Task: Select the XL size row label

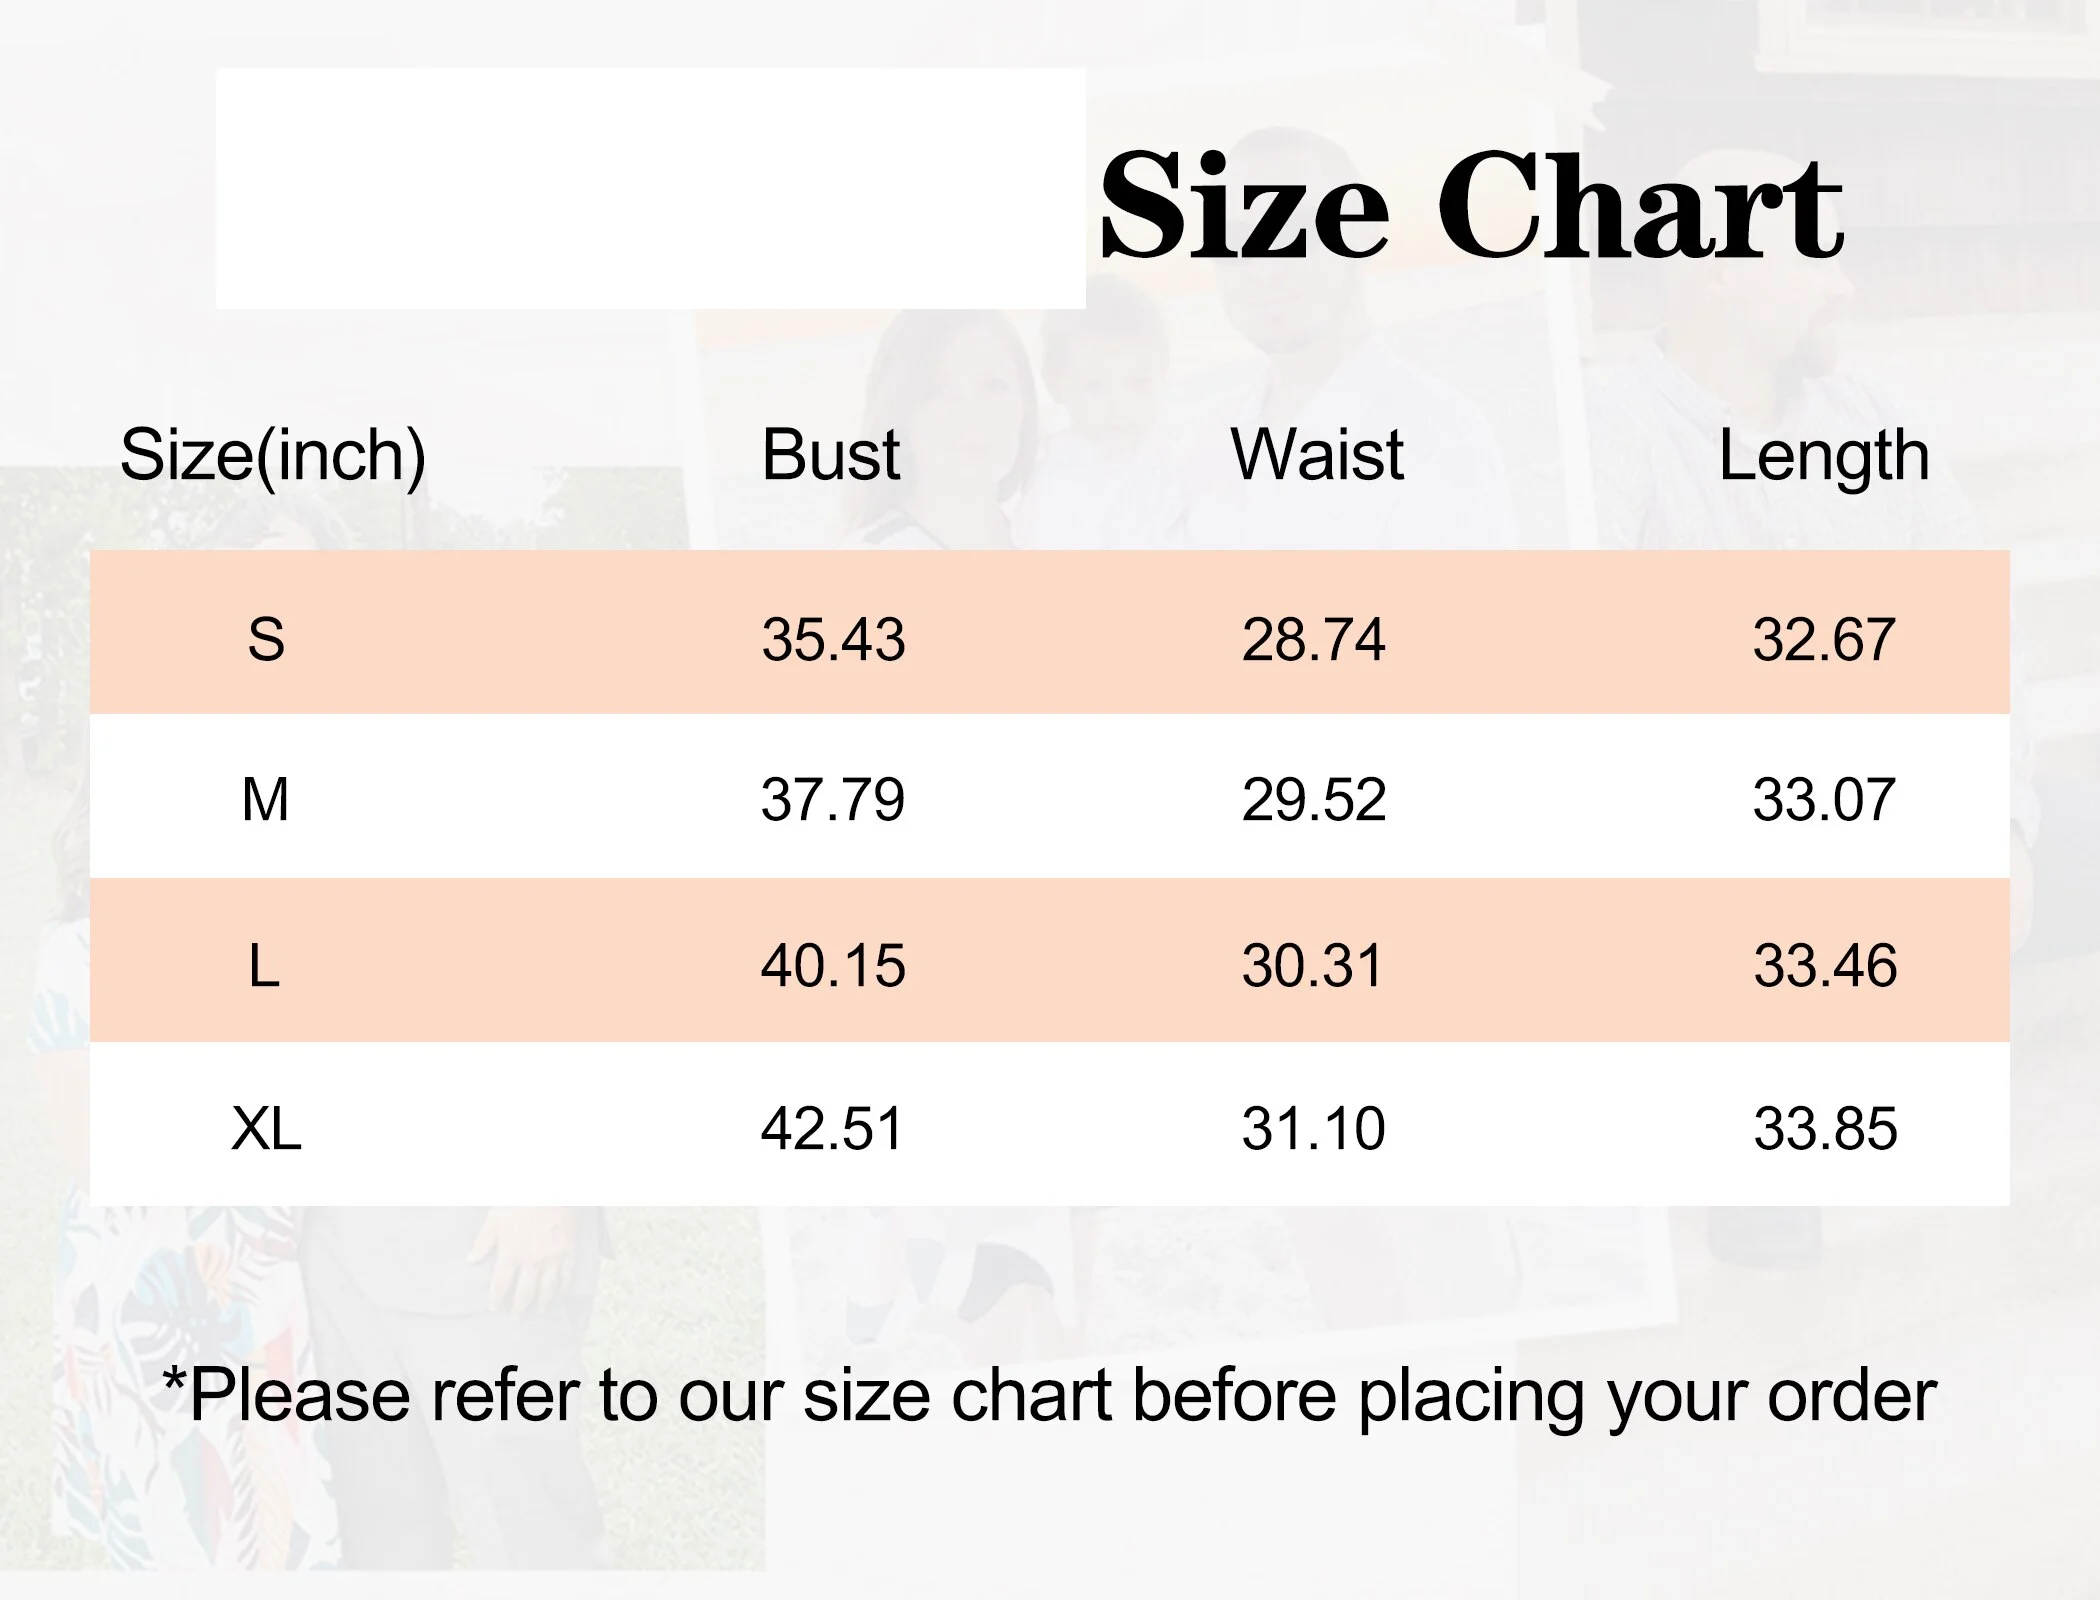Action: click(266, 1129)
